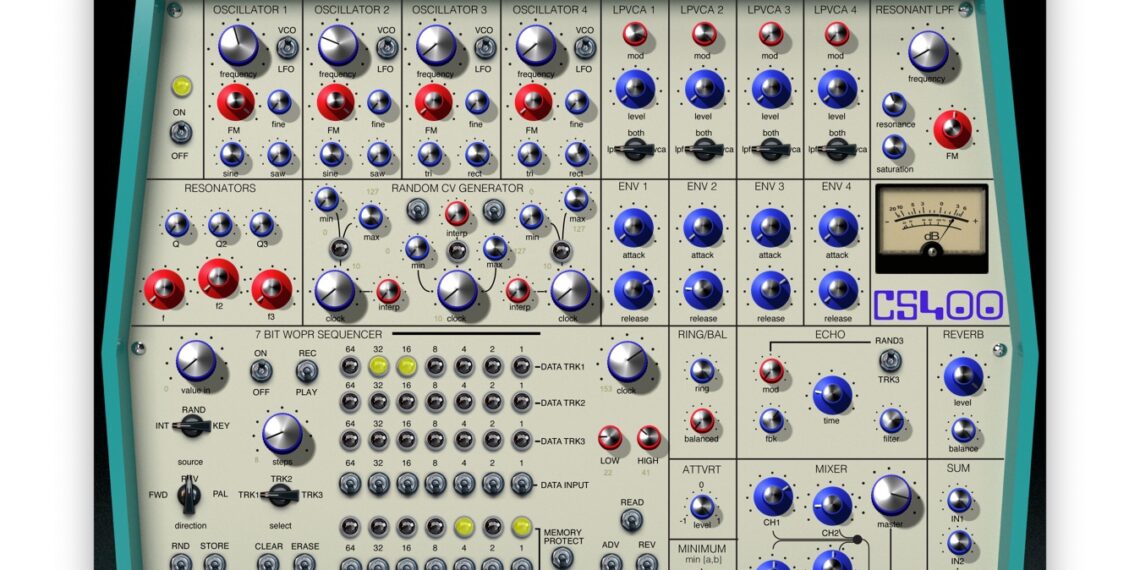Toggle sequencer REC/PLAY switch
1140x570 pixels.
[307, 372]
